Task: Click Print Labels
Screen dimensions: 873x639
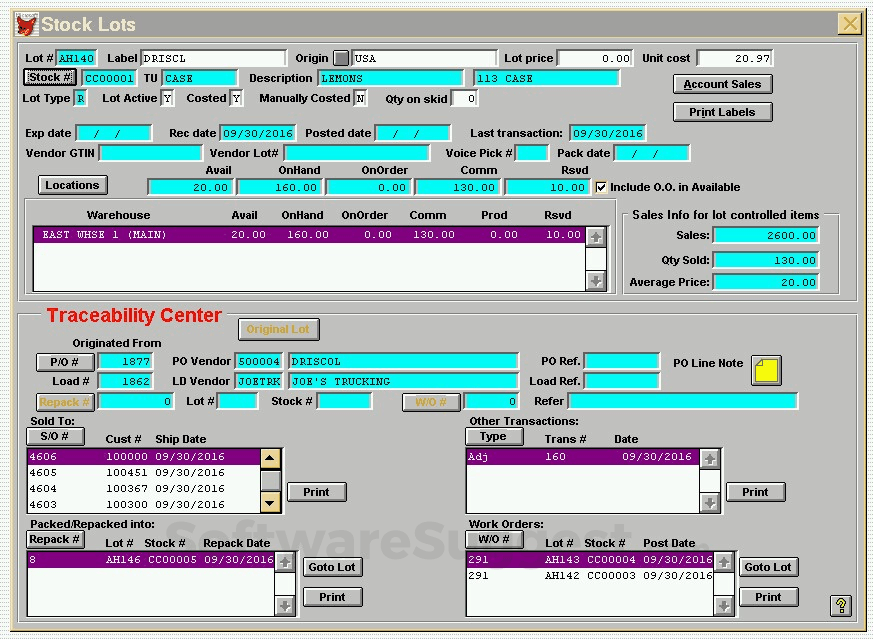Action: pos(722,111)
